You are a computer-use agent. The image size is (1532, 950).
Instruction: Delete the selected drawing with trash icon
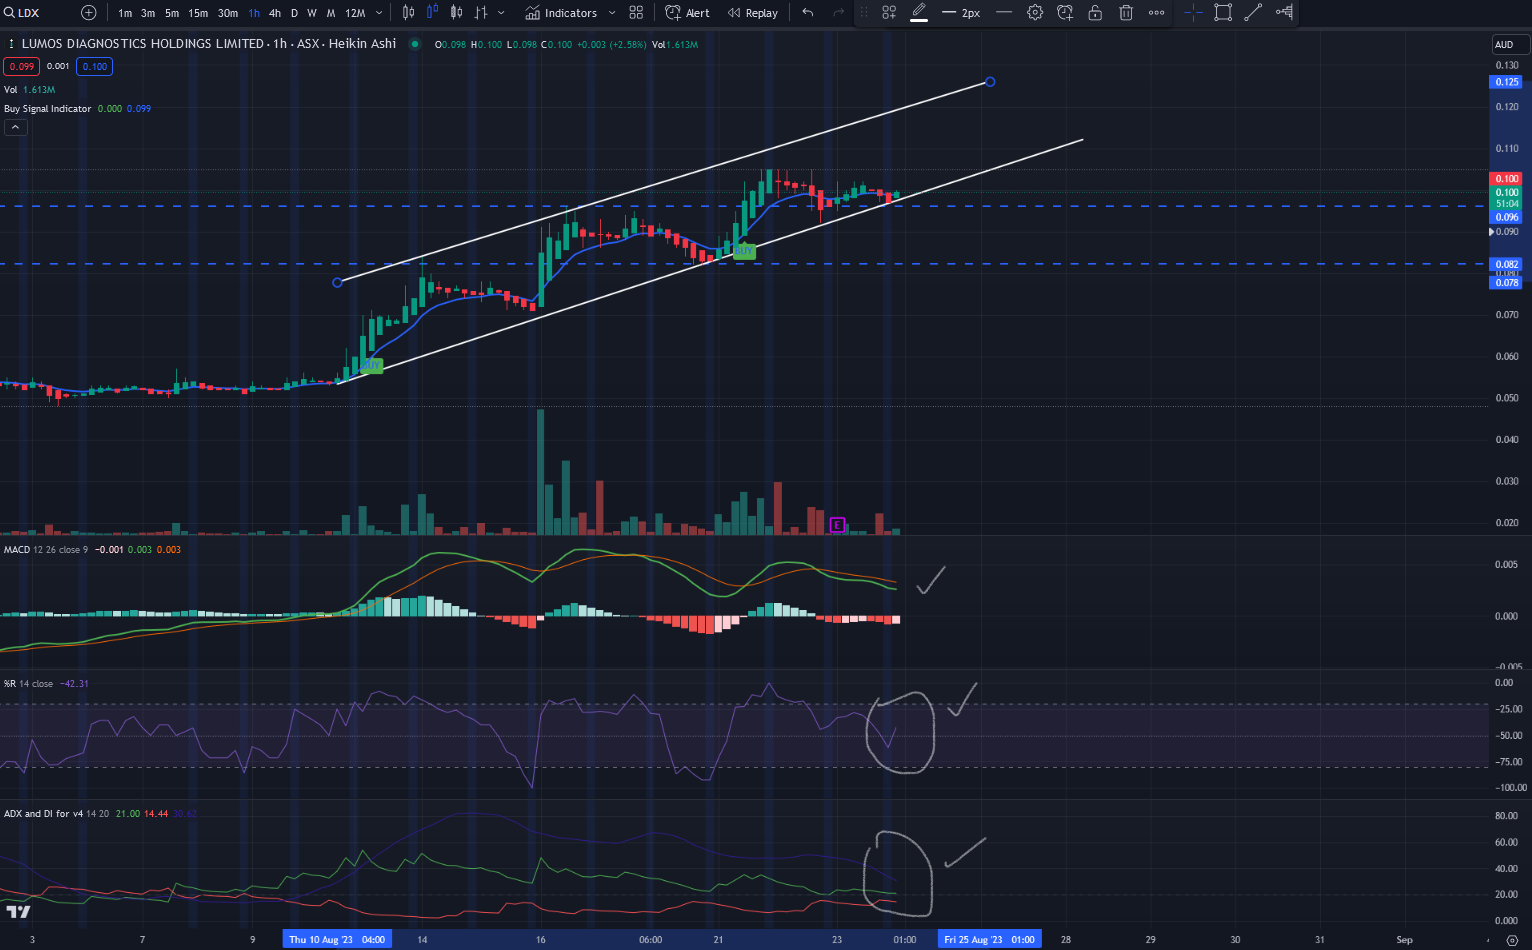(x=1126, y=13)
